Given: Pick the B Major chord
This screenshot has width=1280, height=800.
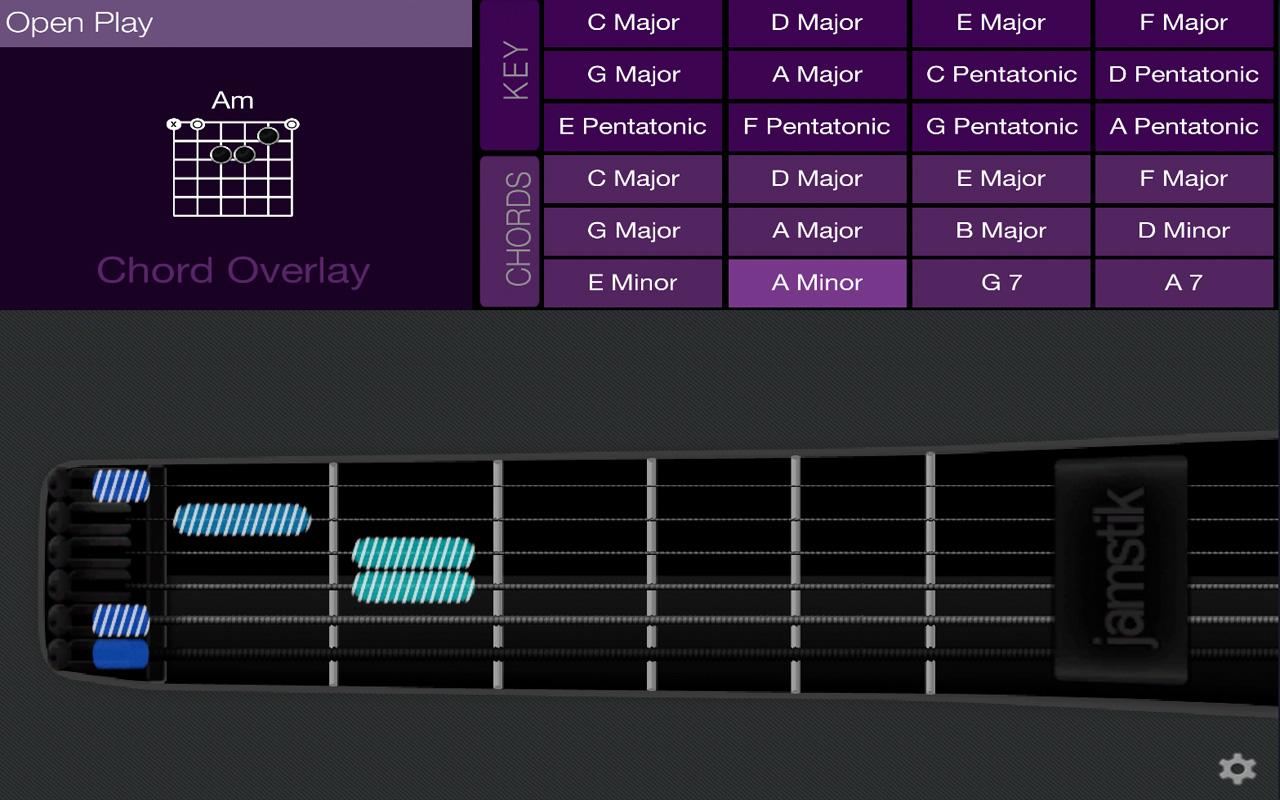Looking at the screenshot, I should [1001, 231].
